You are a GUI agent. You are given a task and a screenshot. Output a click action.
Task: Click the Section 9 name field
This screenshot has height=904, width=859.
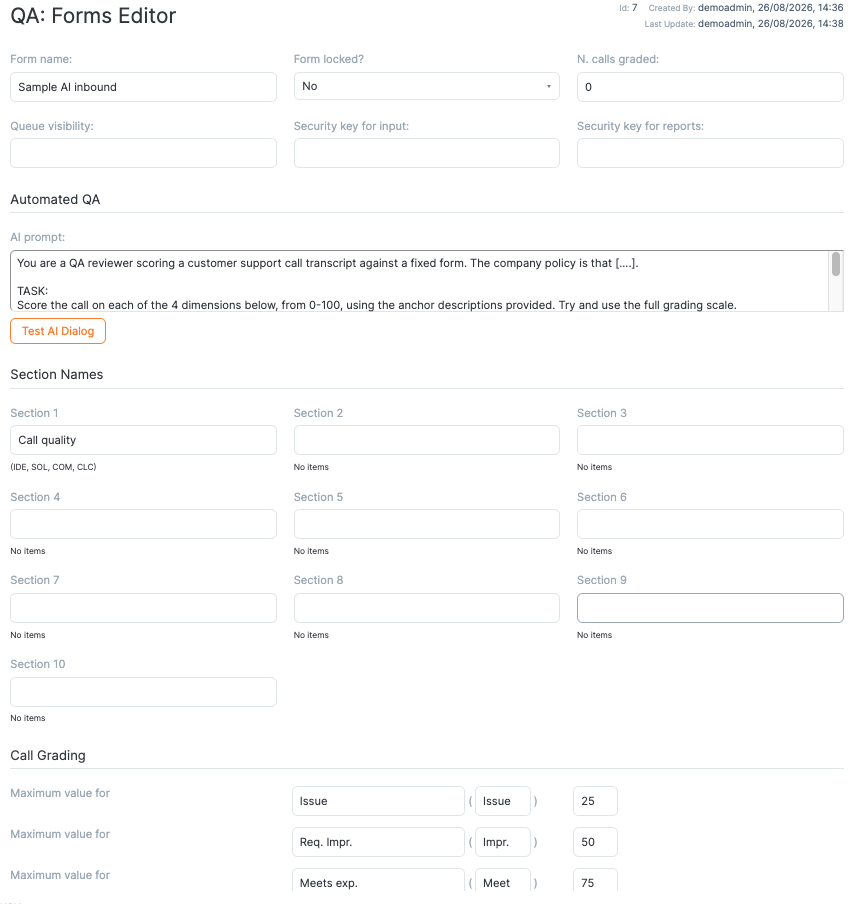pyautogui.click(x=710, y=608)
